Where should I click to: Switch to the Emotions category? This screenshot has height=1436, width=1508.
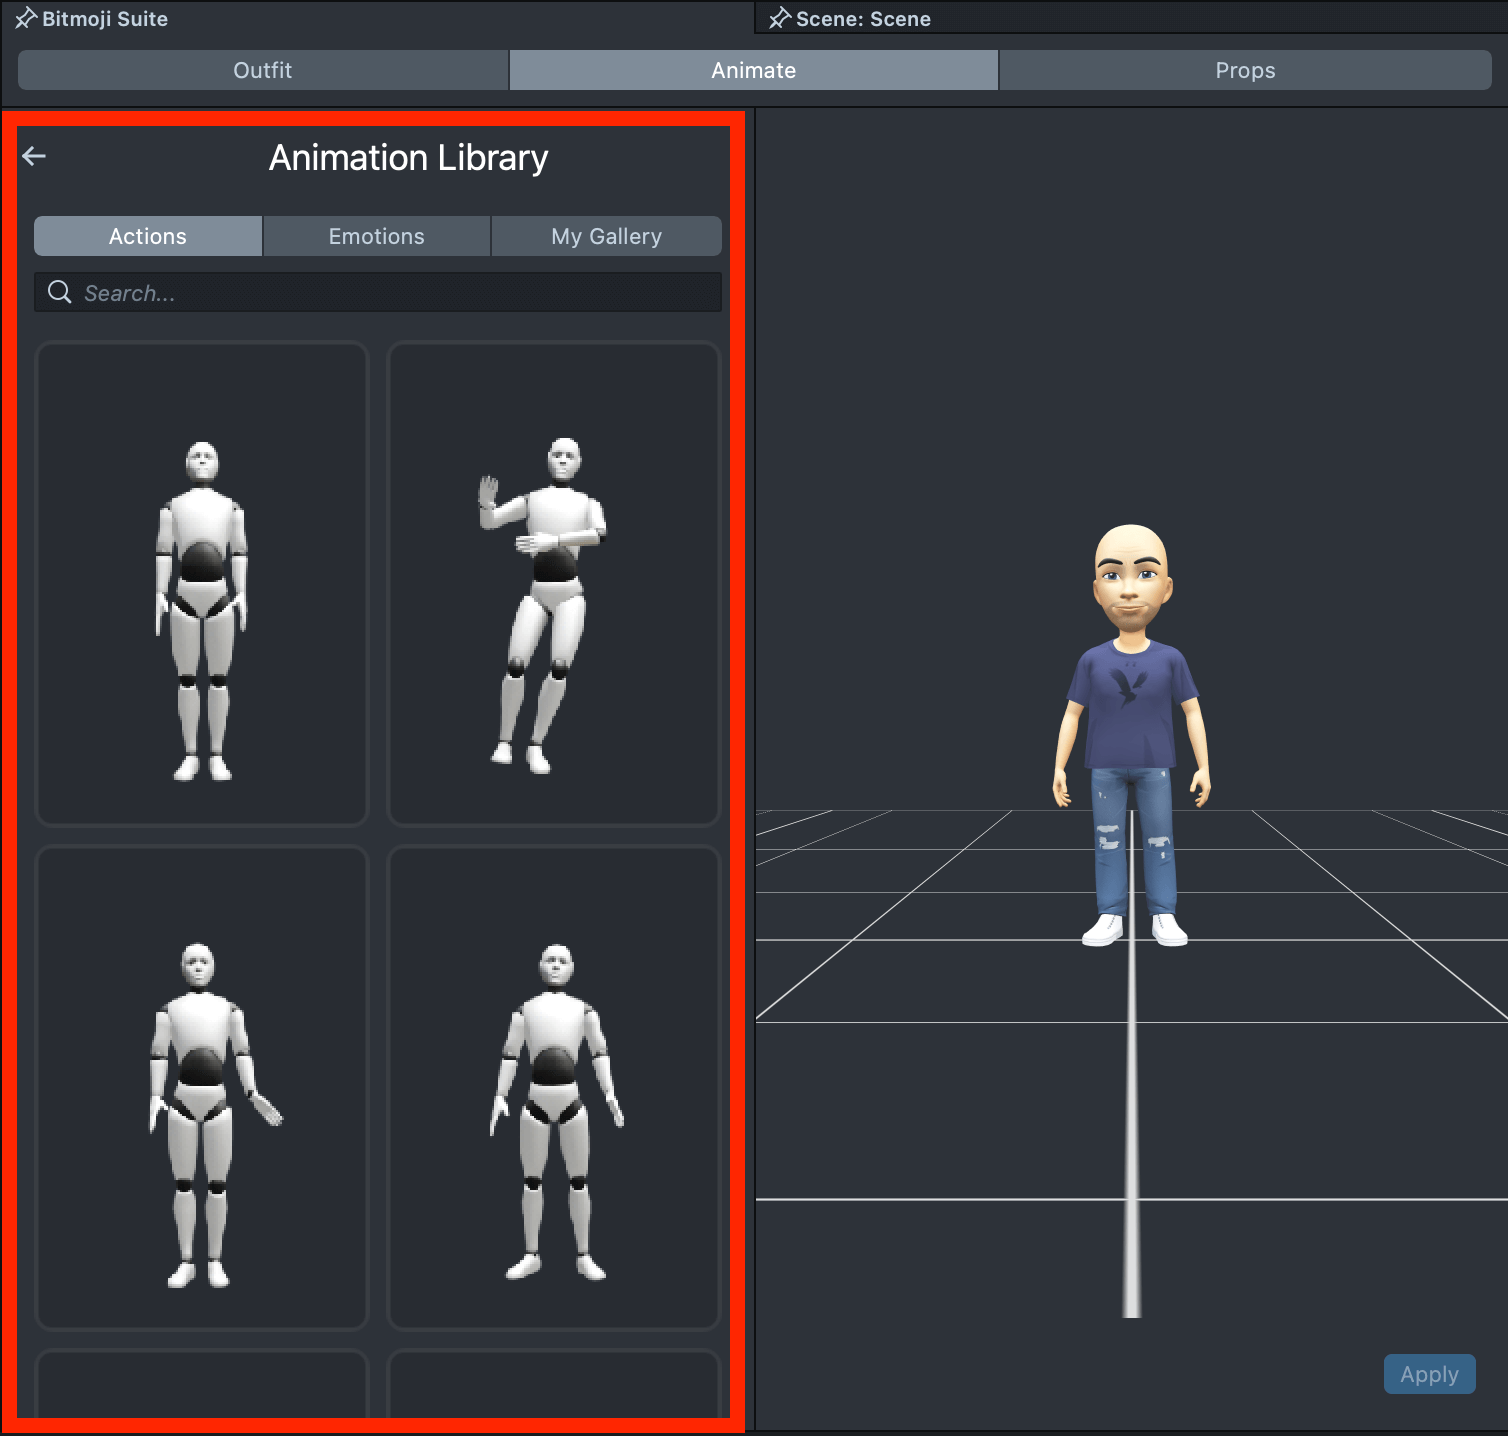pos(376,237)
